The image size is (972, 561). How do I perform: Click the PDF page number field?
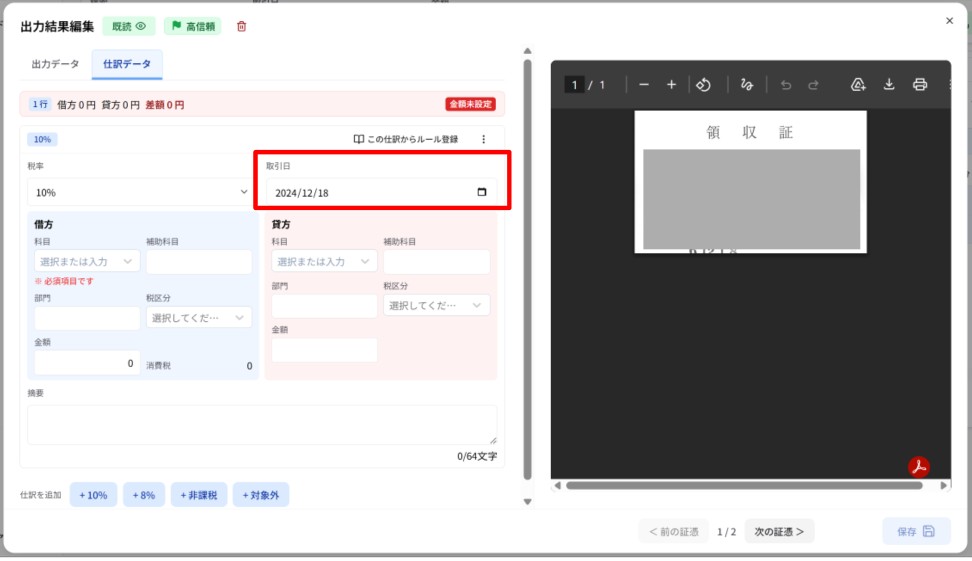click(x=574, y=84)
